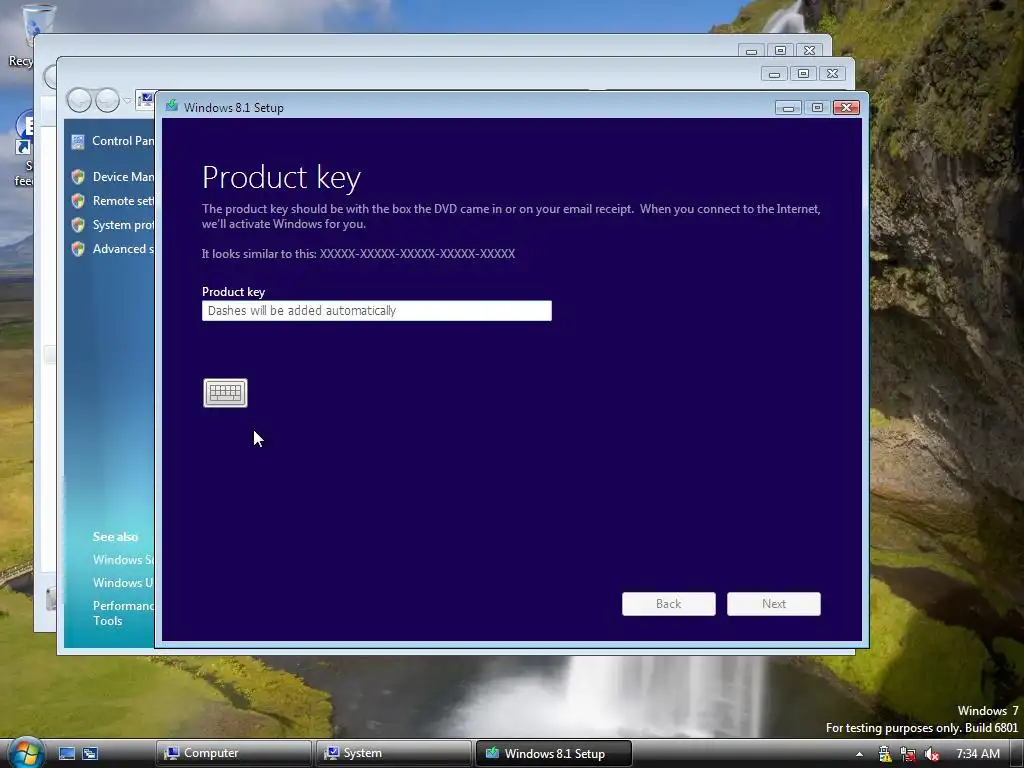Close the System window behind Setup
The width and height of the screenshot is (1024, 768).
(x=832, y=74)
